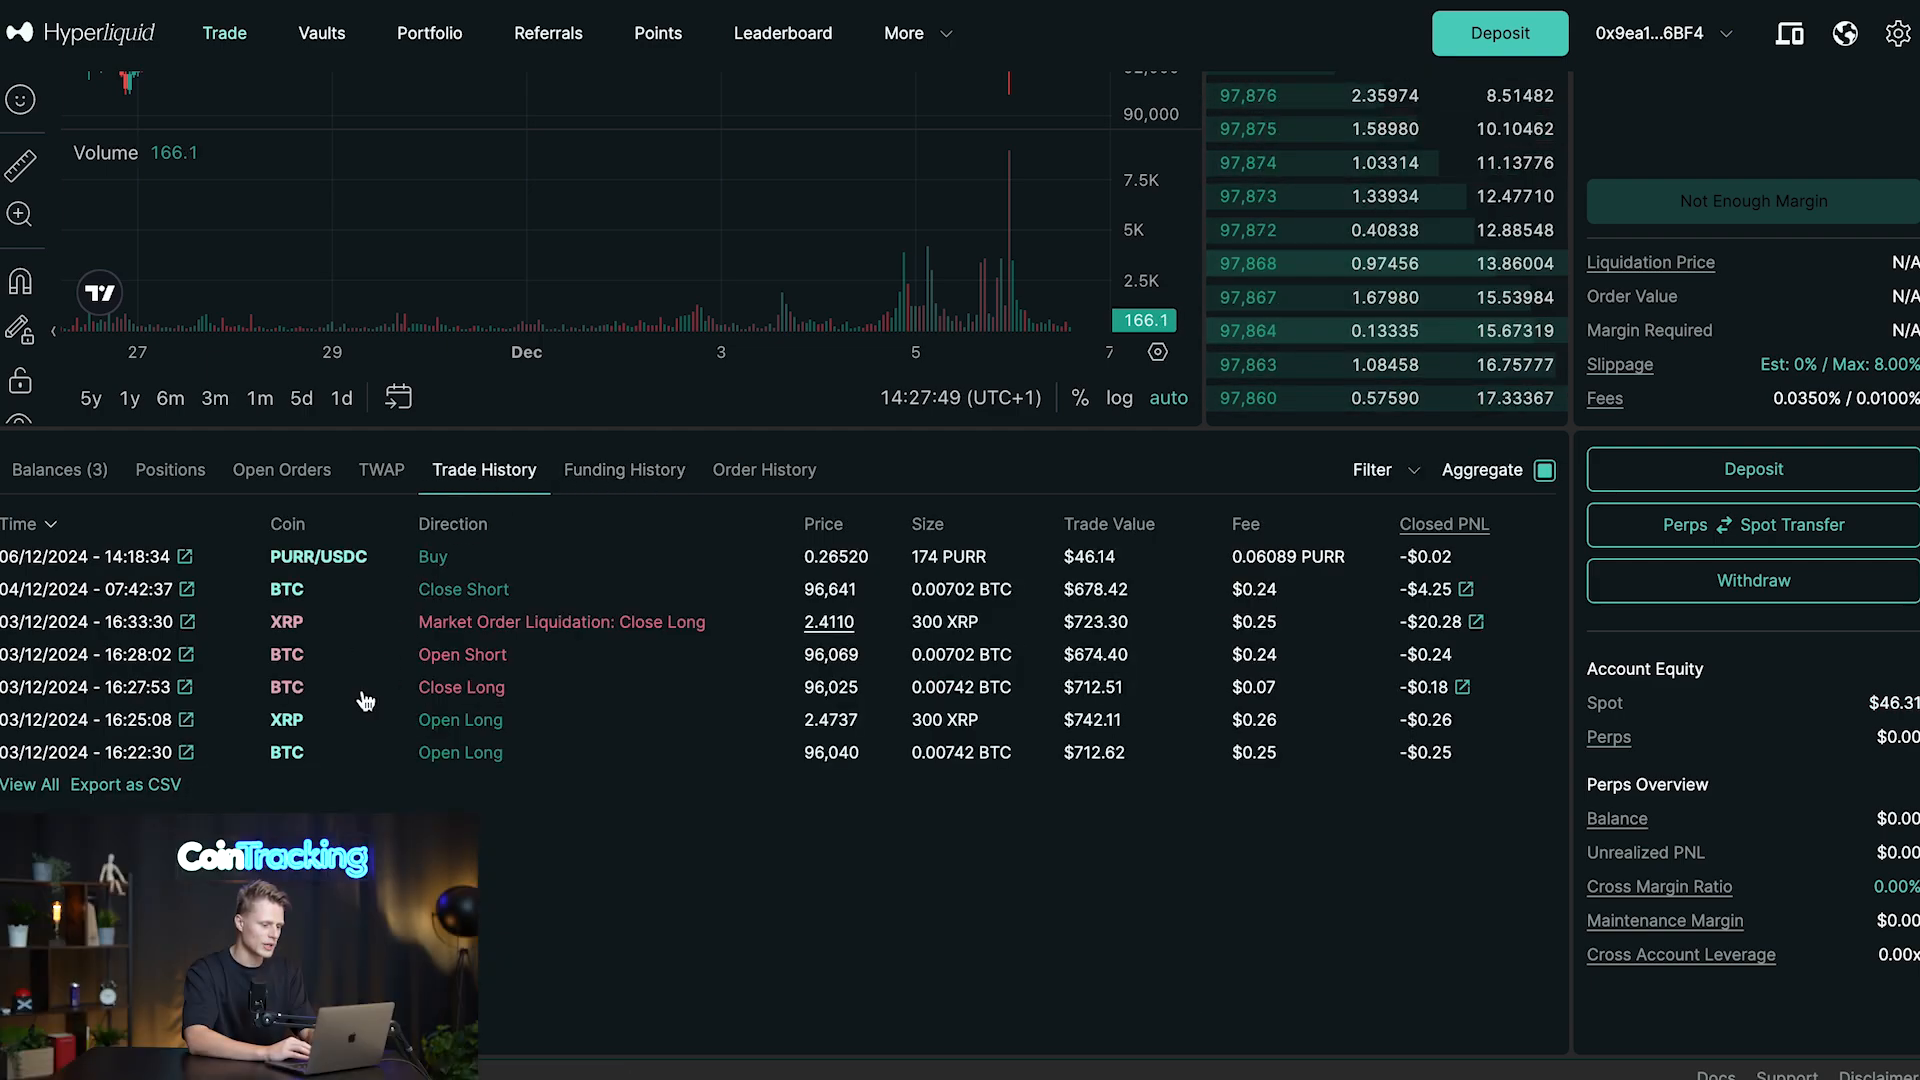
Task: Click the lock drawing tools icon
Action: [x=20, y=381]
